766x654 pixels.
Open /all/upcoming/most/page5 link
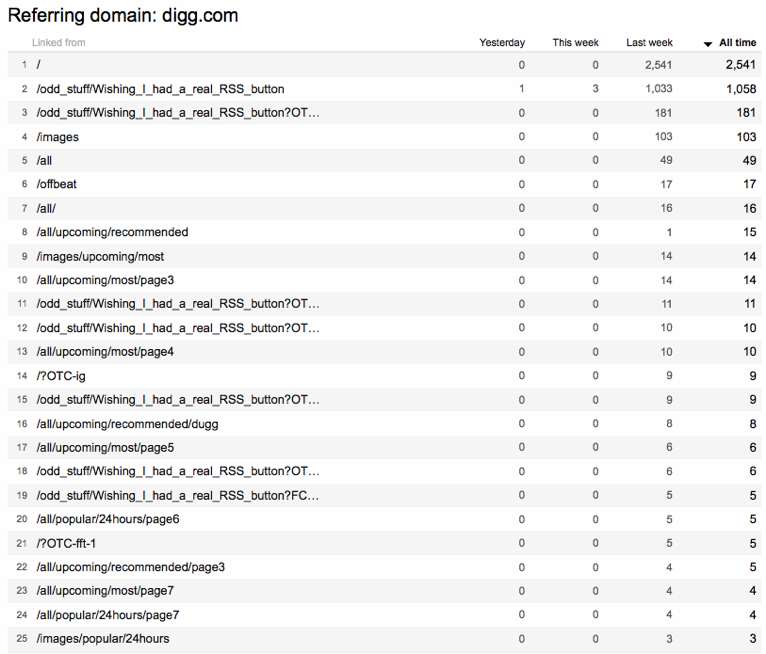coord(105,447)
